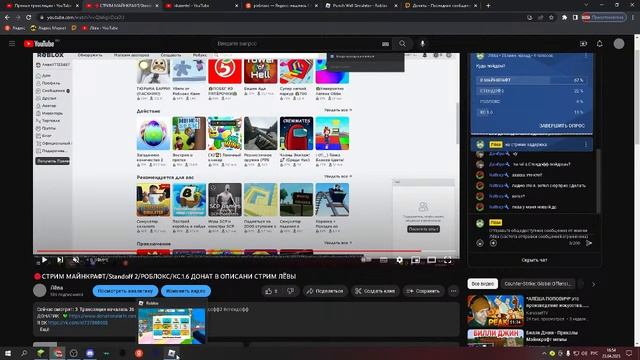Switch player to miniplayer mode
The image size is (640, 360).
pos(415,260)
